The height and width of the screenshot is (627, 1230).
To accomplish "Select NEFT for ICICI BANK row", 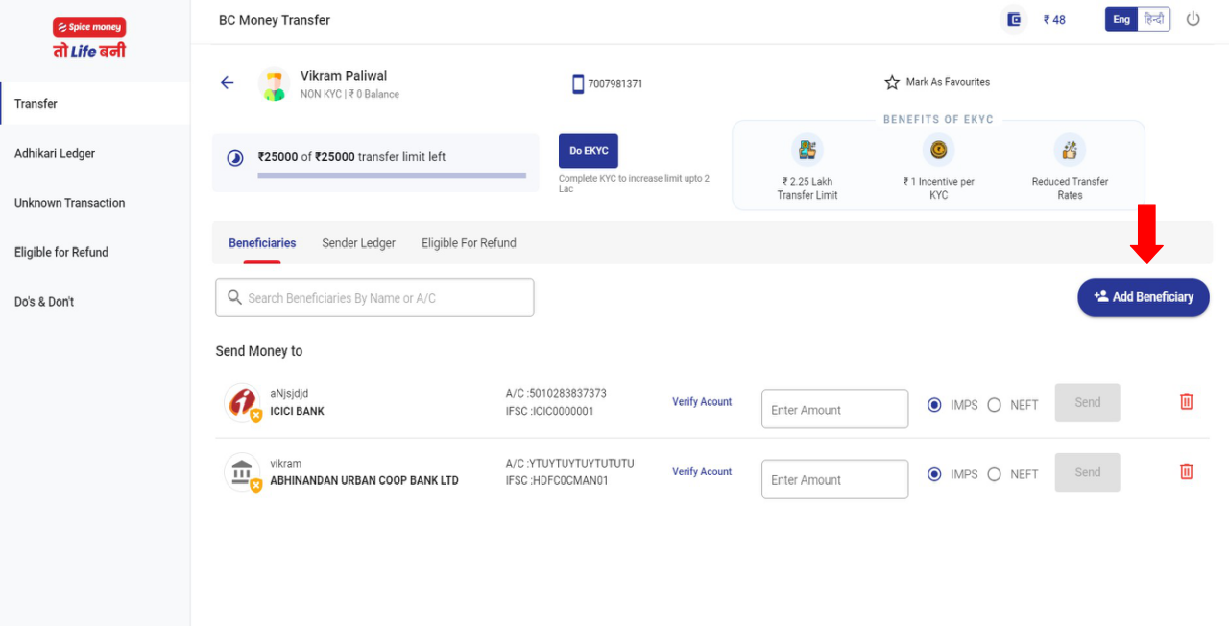I will pos(994,405).
